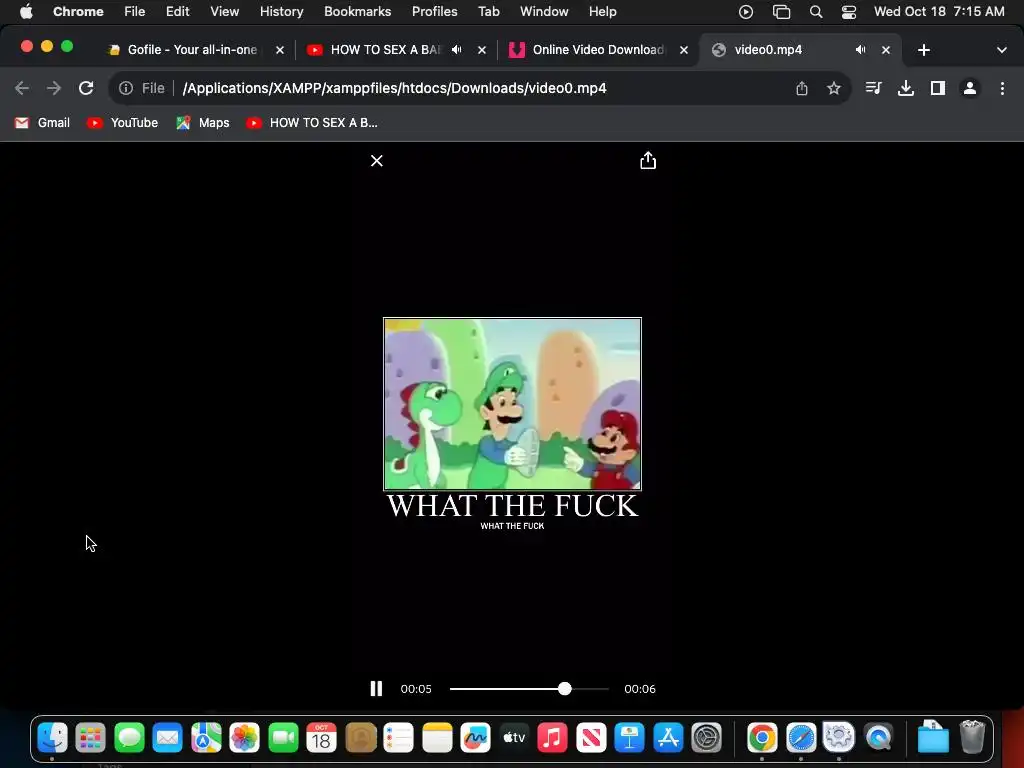Open Mail from the Dock
Screen dimensions: 1024x768
[167, 738]
